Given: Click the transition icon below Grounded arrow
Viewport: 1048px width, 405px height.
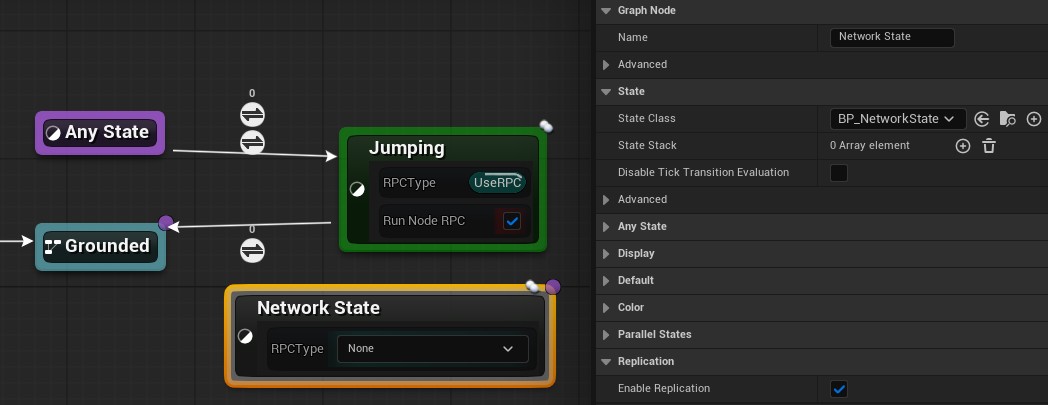Looking at the screenshot, I should [x=252, y=249].
